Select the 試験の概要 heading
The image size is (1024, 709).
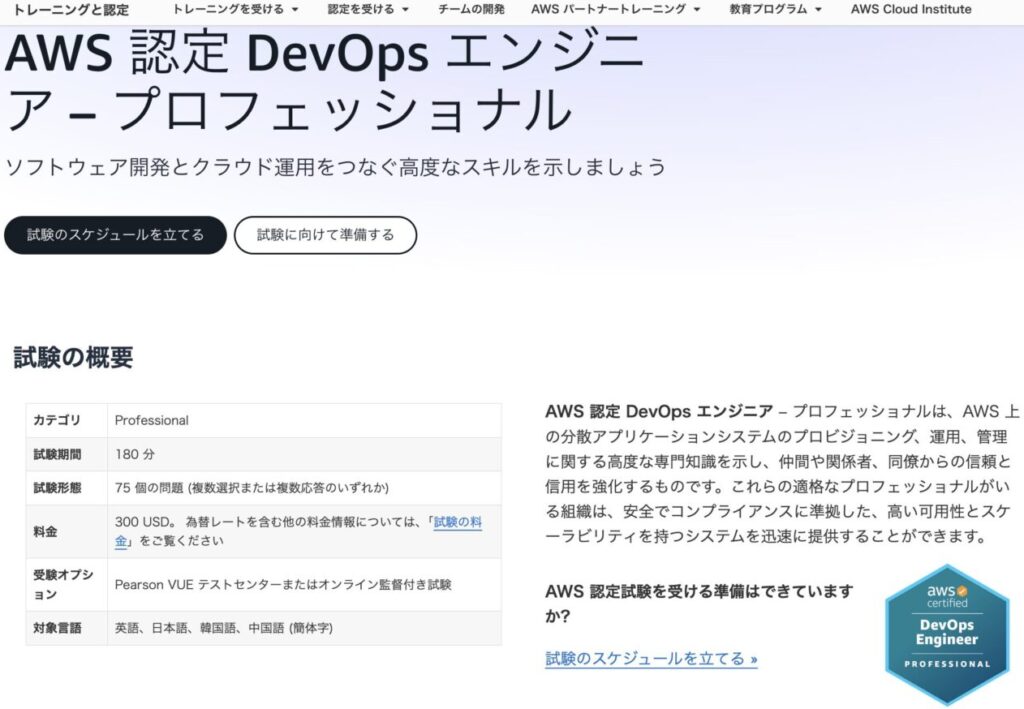73,357
